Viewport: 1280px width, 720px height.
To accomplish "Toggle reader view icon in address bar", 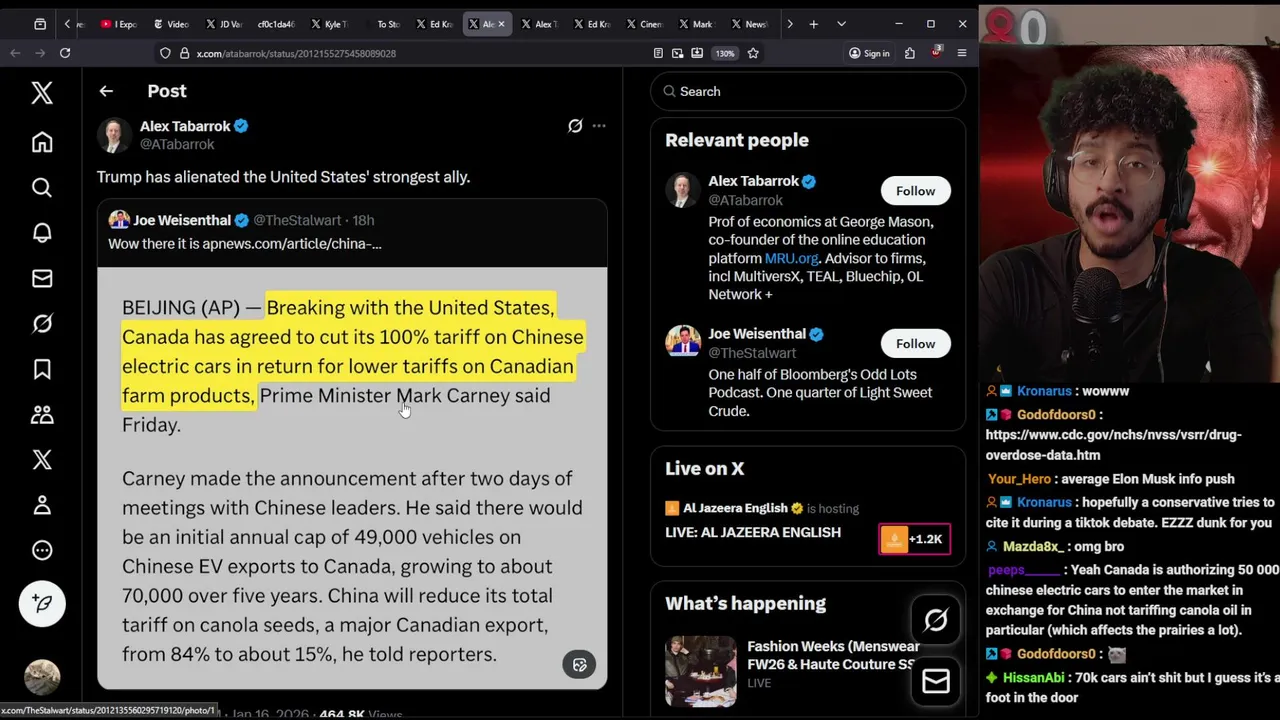I will click(658, 53).
